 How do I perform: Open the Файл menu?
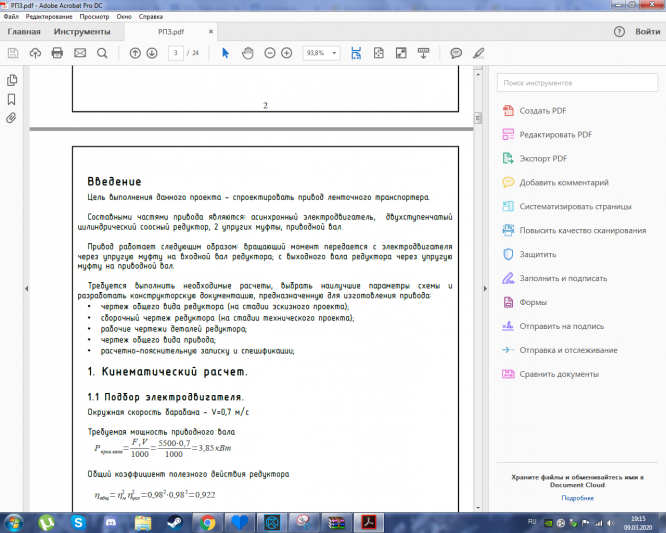click(x=11, y=17)
